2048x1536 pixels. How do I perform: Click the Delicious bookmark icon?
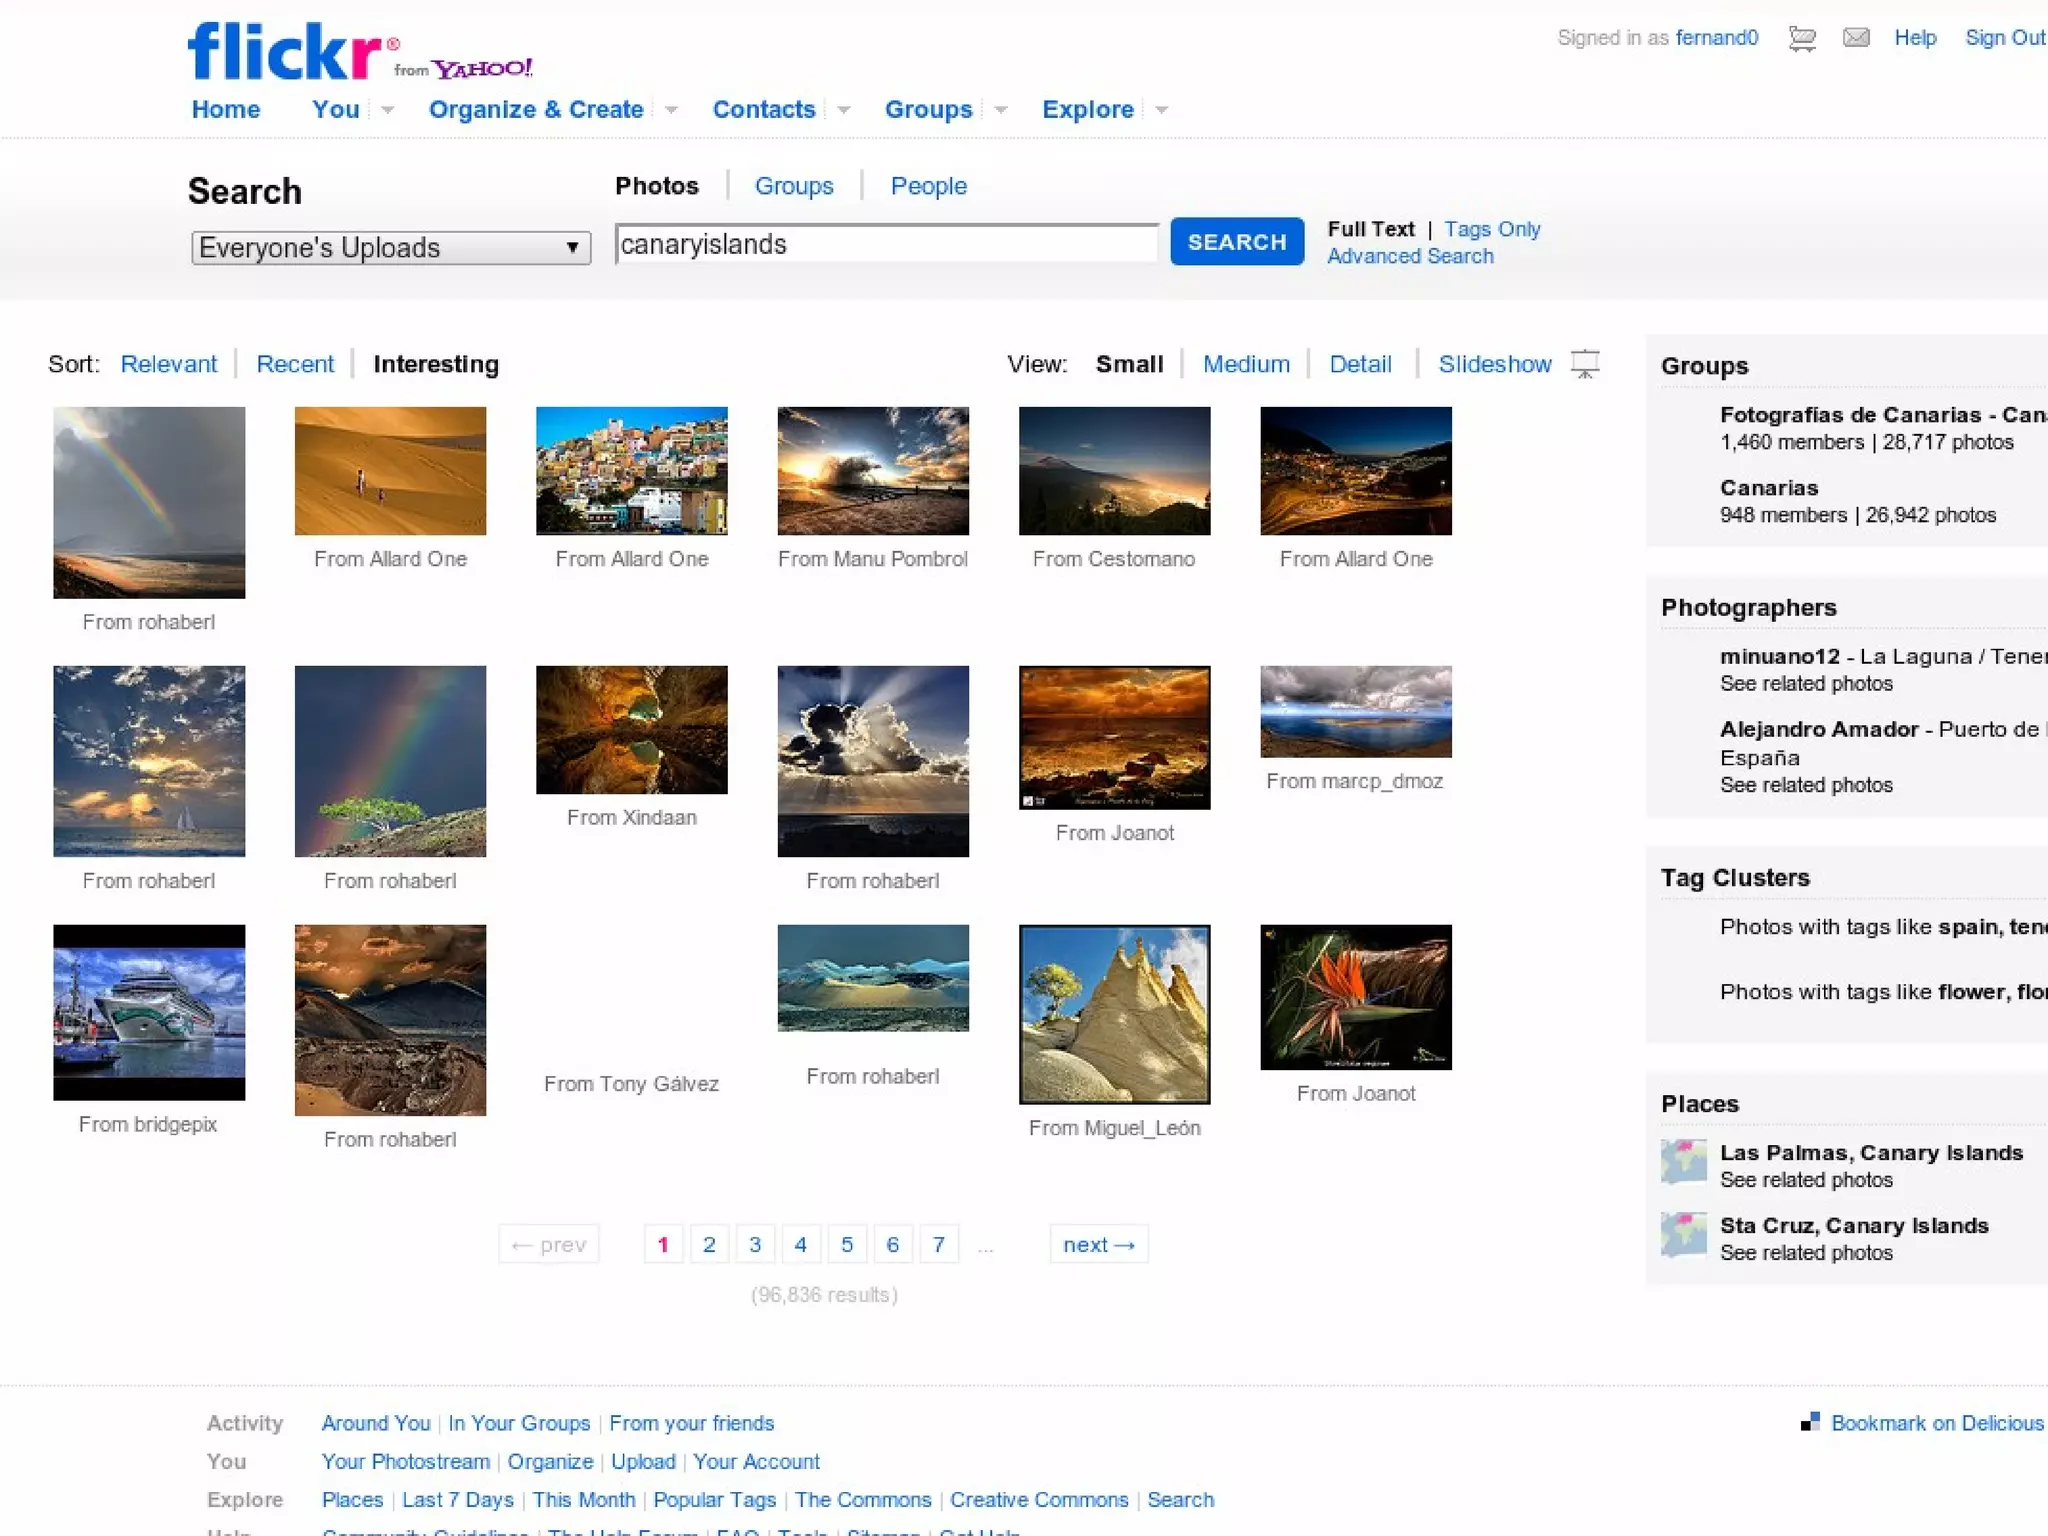1810,1422
